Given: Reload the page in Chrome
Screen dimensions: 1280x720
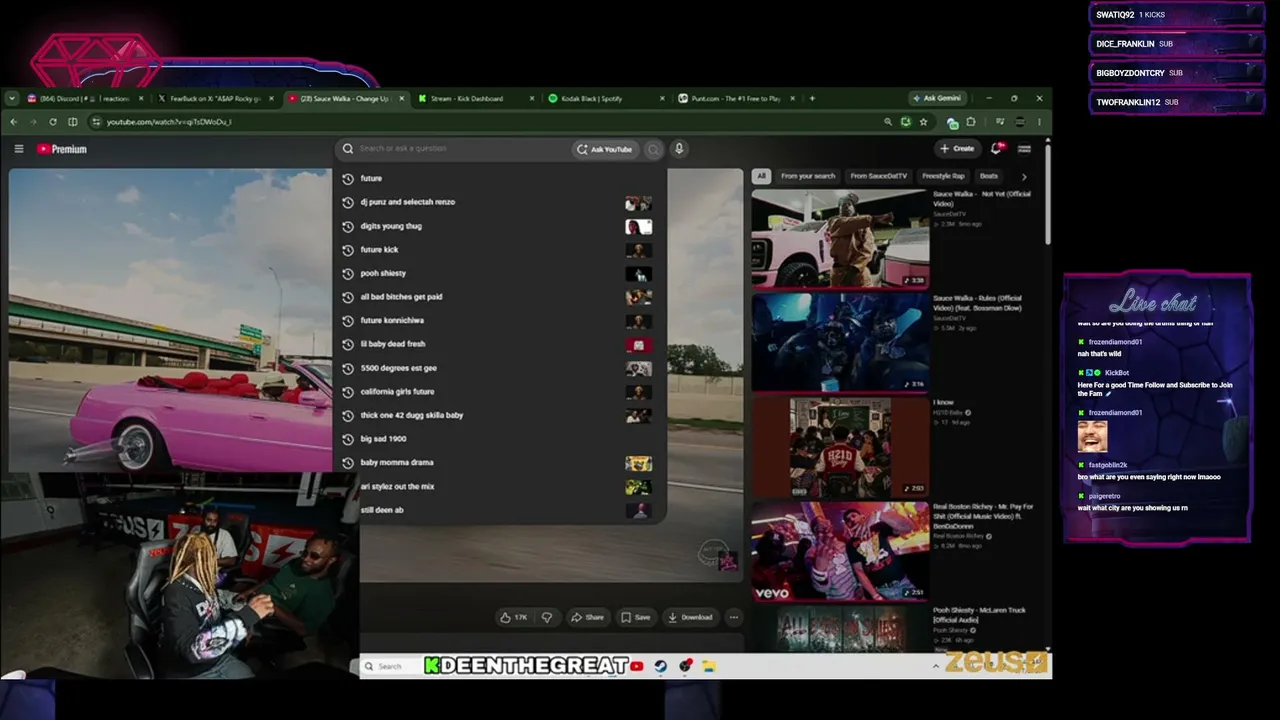Looking at the screenshot, I should pos(53,122).
